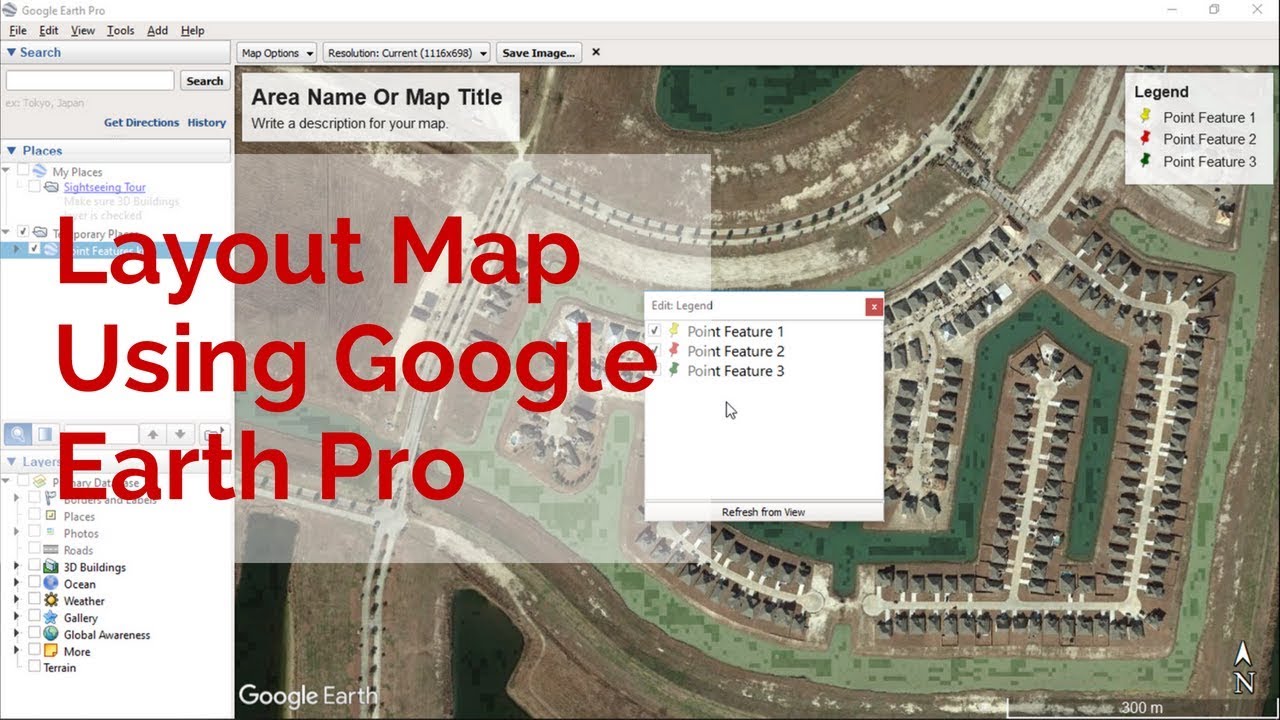
Task: Click the Primary Database layers icon
Action: [40, 482]
